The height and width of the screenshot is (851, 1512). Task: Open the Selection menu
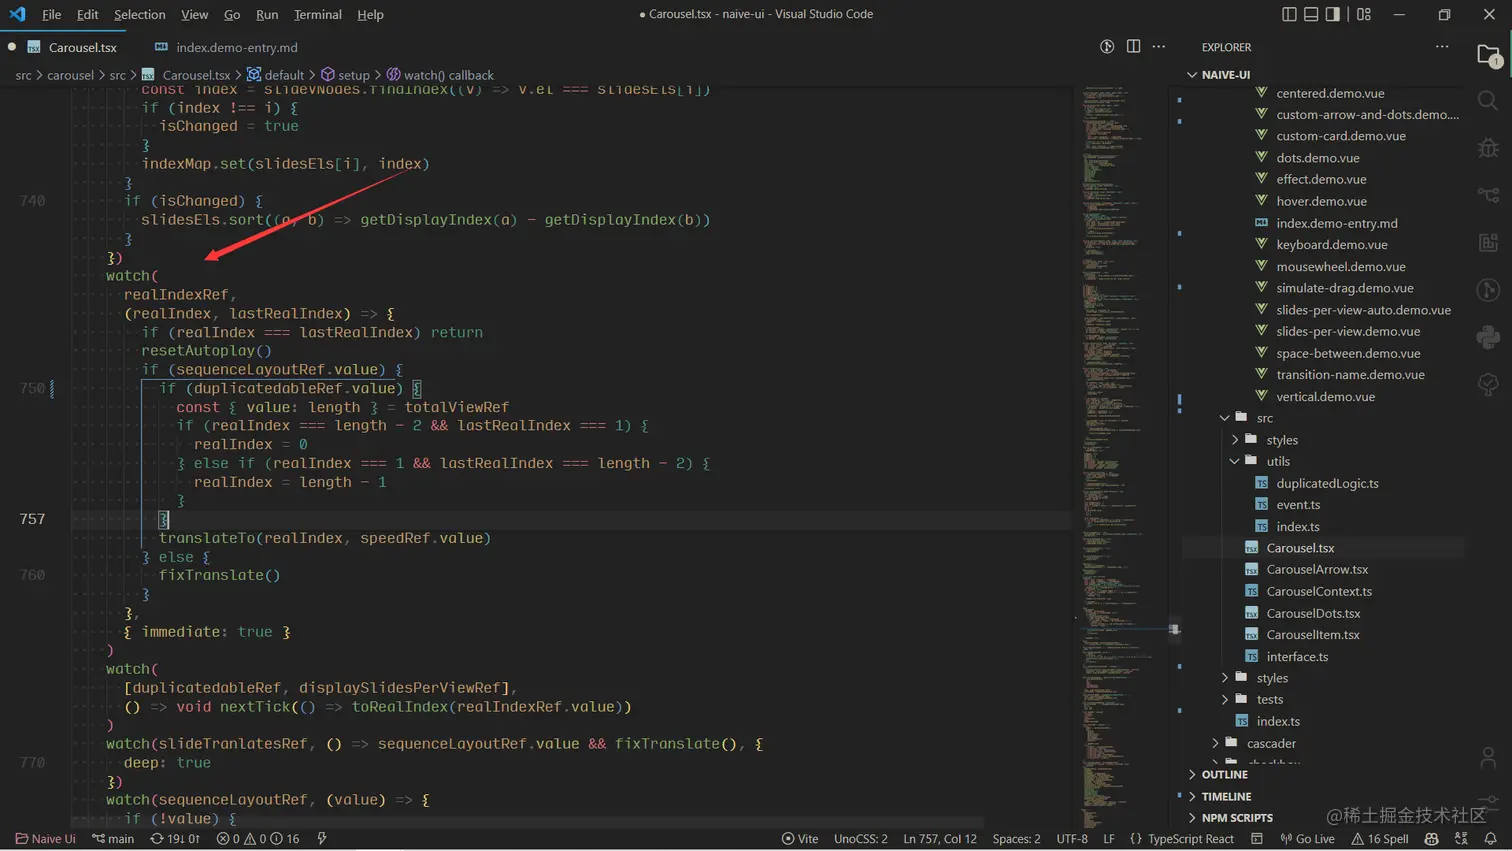click(139, 14)
